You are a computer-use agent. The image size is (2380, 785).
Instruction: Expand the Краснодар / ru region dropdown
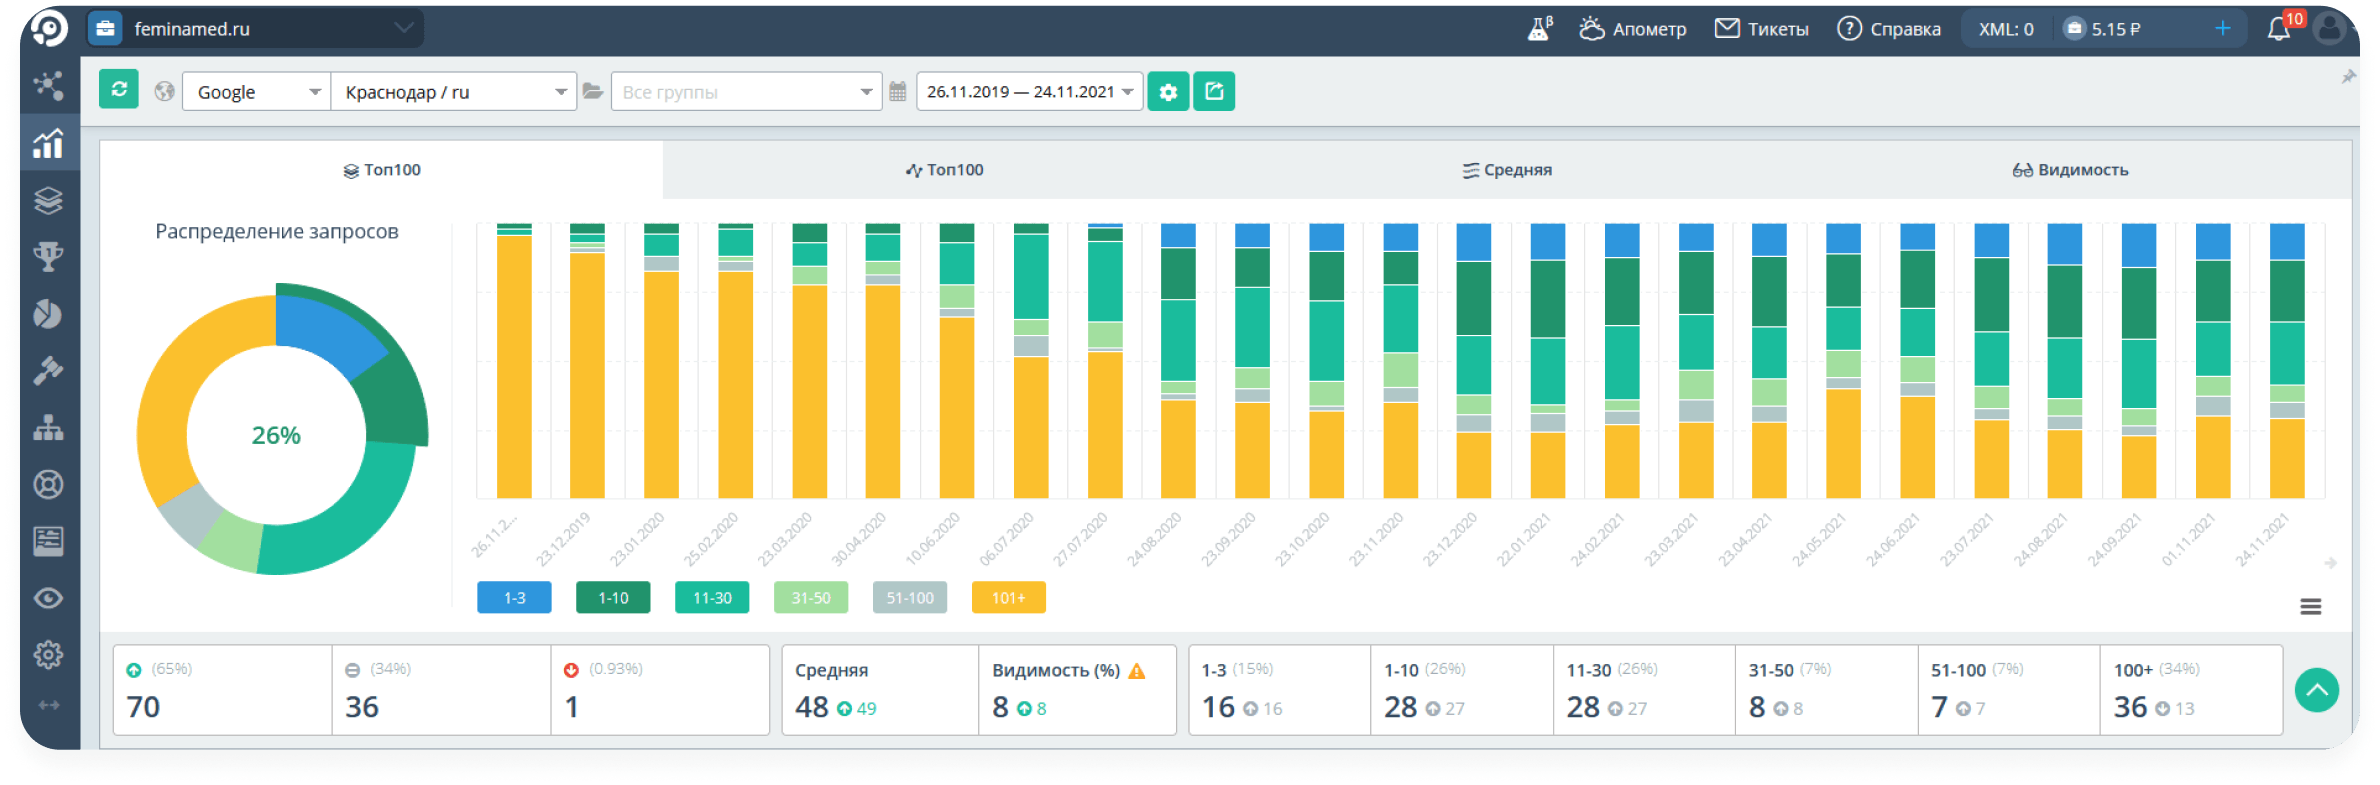click(x=454, y=92)
